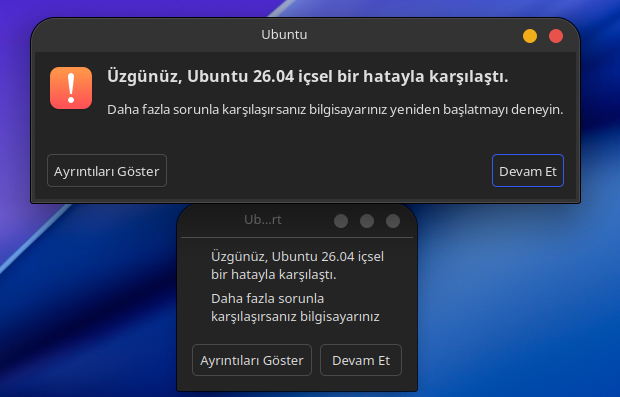This screenshot has height=397, width=620.
Task: Click the text 'Daha fazla sorunla karşılaşırsanız bilgisayarınız yeniden başlatmayı deneyin.'
Action: click(x=335, y=110)
